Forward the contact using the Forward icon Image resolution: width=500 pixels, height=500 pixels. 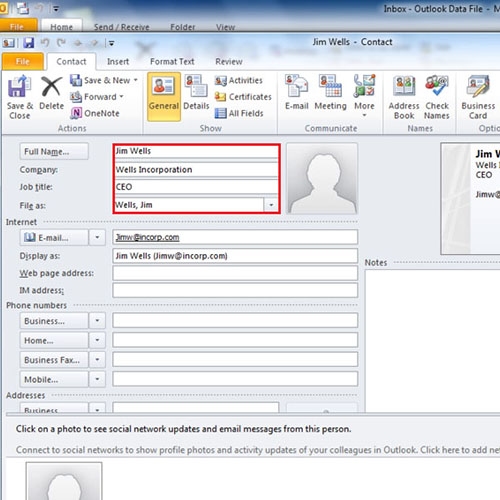tap(76, 97)
